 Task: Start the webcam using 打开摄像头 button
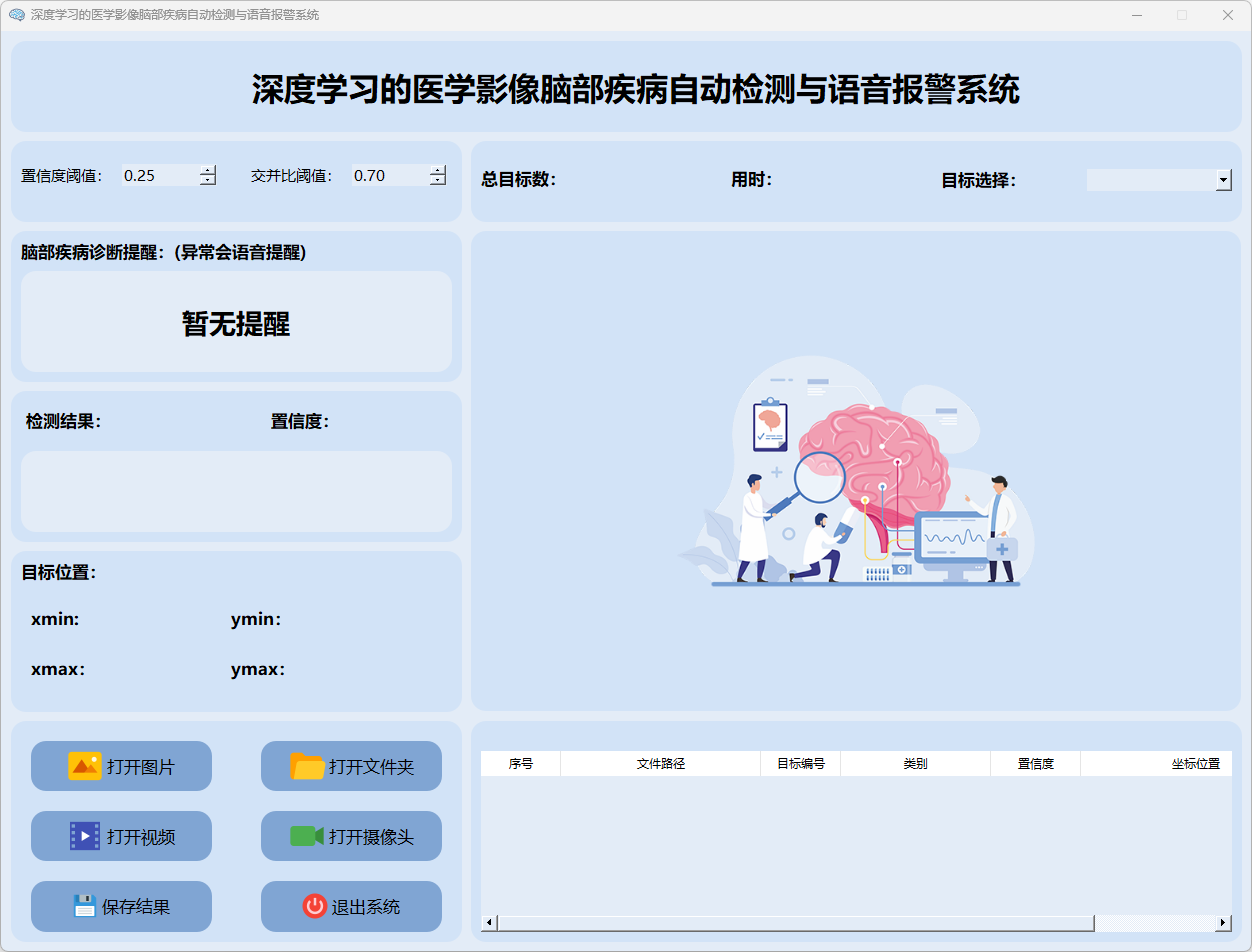click(x=351, y=836)
